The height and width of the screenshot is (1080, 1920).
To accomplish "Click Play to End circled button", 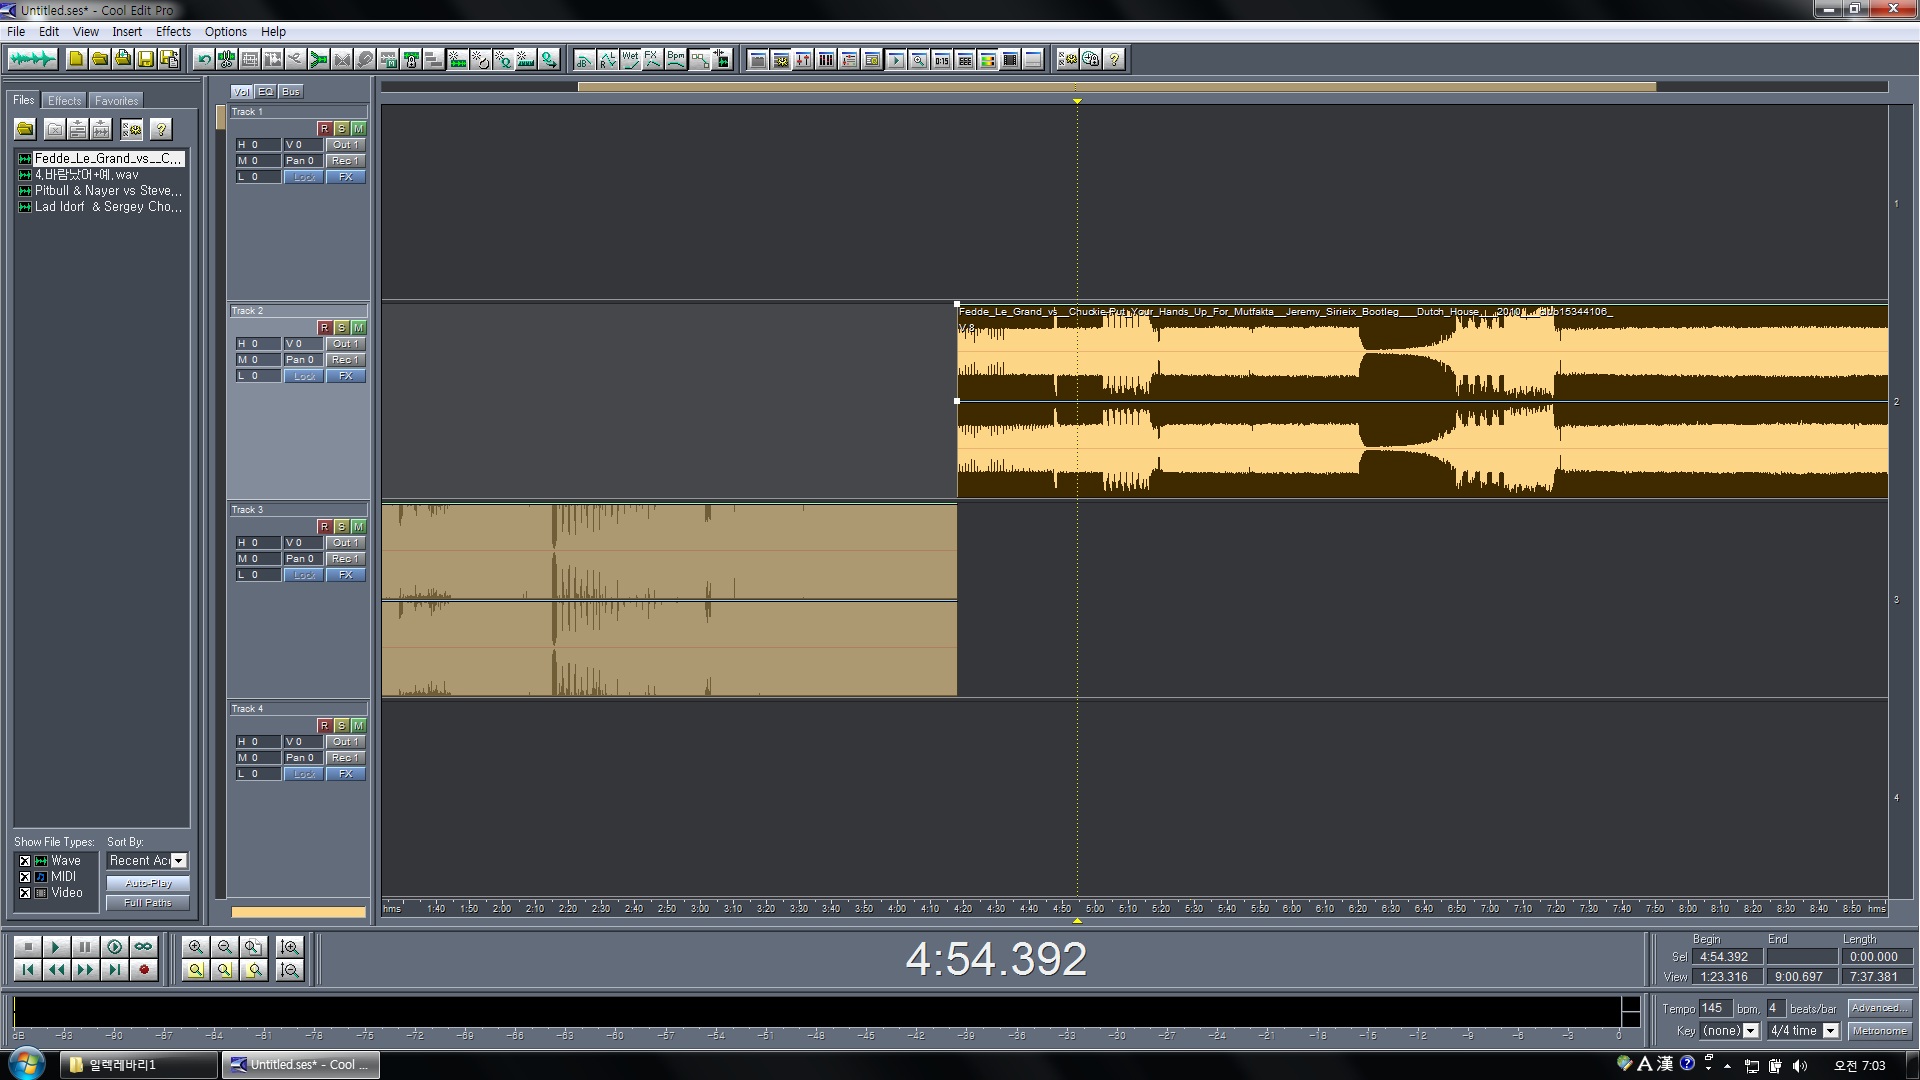I will click(x=115, y=946).
